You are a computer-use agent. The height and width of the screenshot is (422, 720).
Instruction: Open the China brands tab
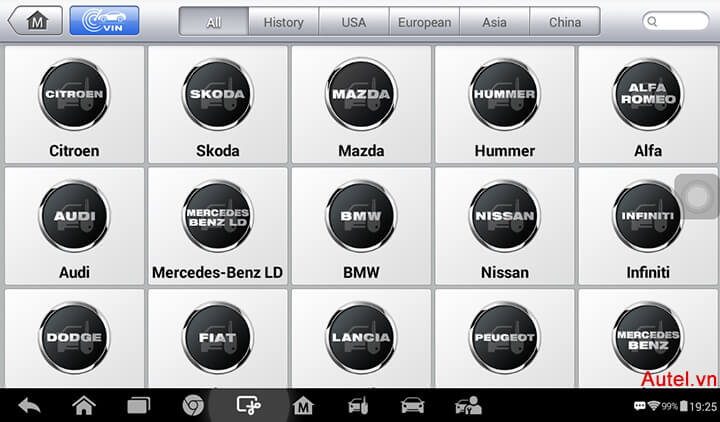[x=565, y=22]
